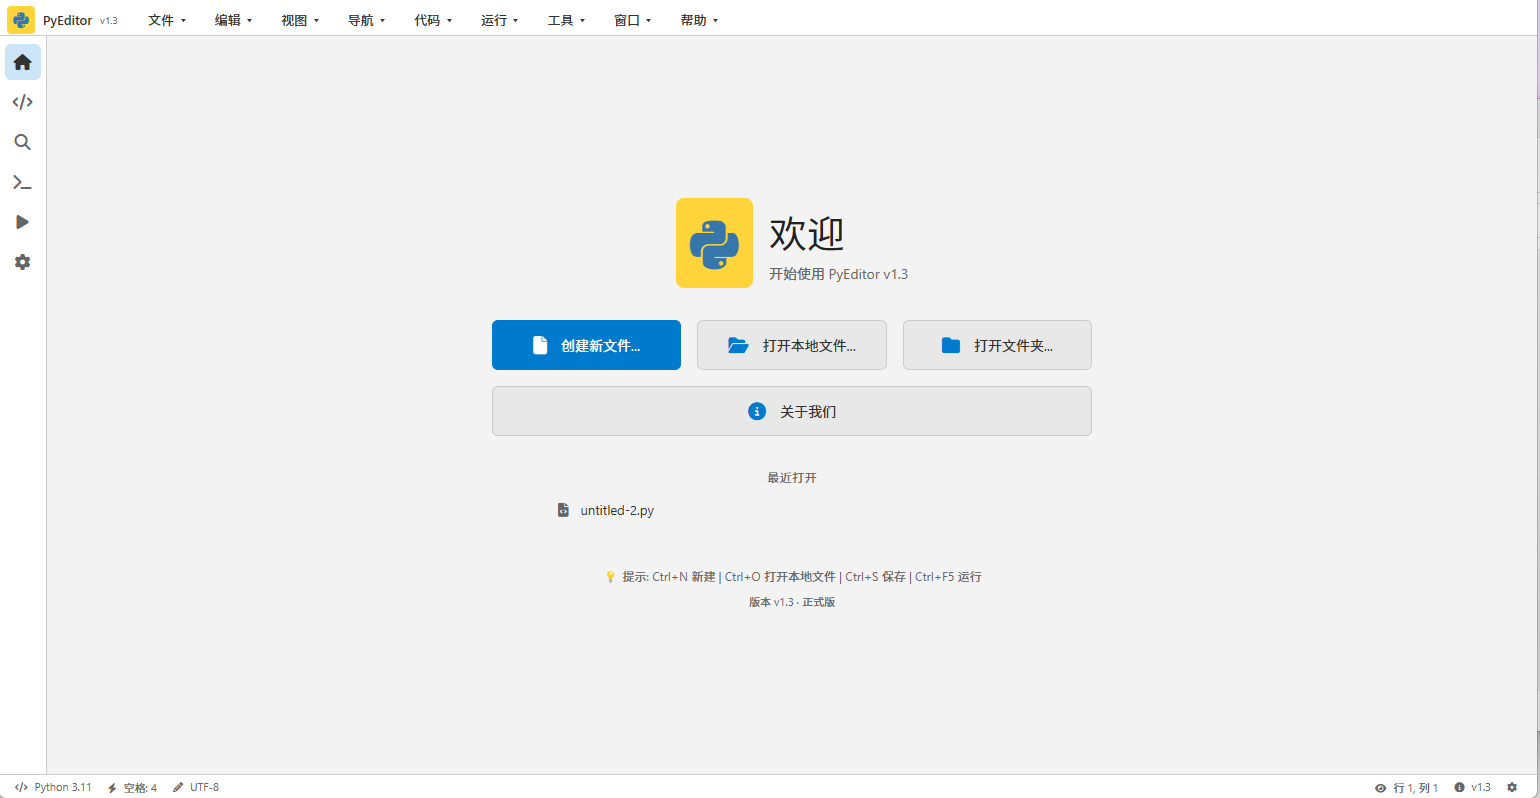Viewport: 1540px width, 798px height.
Task: Click the info icon beside v1.3 in status bar
Action: [1460, 787]
